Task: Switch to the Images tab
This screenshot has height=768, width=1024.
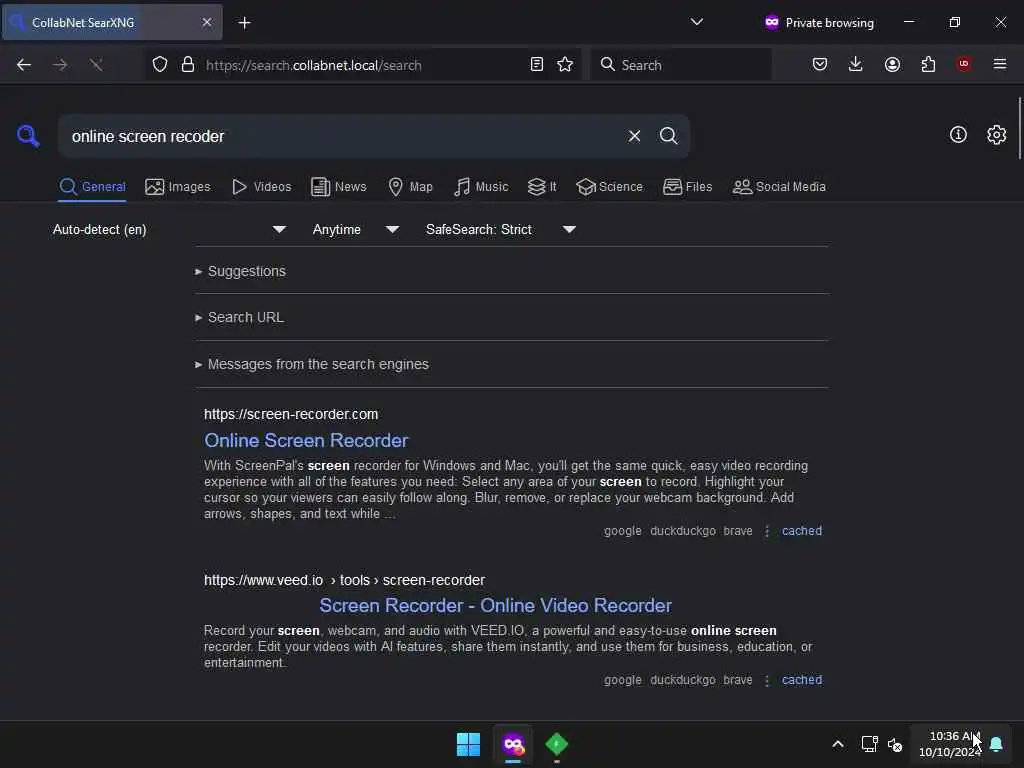Action: pyautogui.click(x=178, y=187)
